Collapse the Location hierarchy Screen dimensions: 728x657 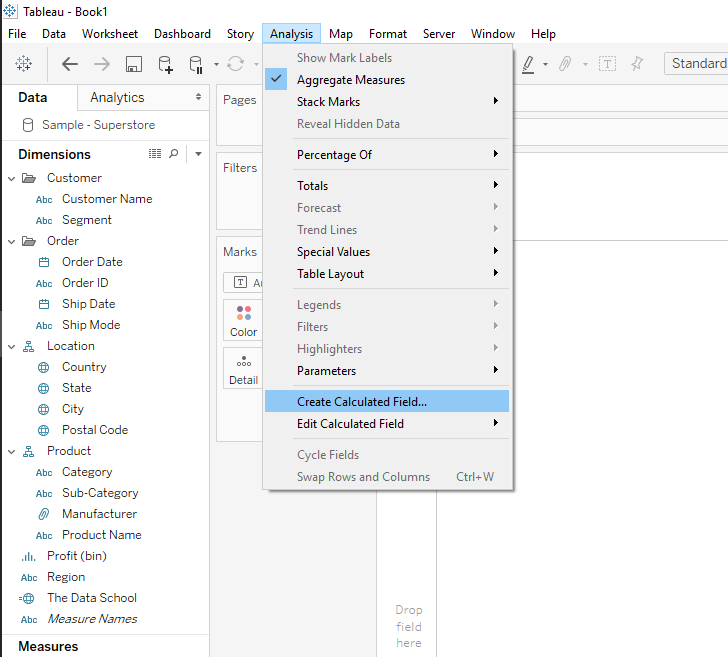click(x=11, y=346)
